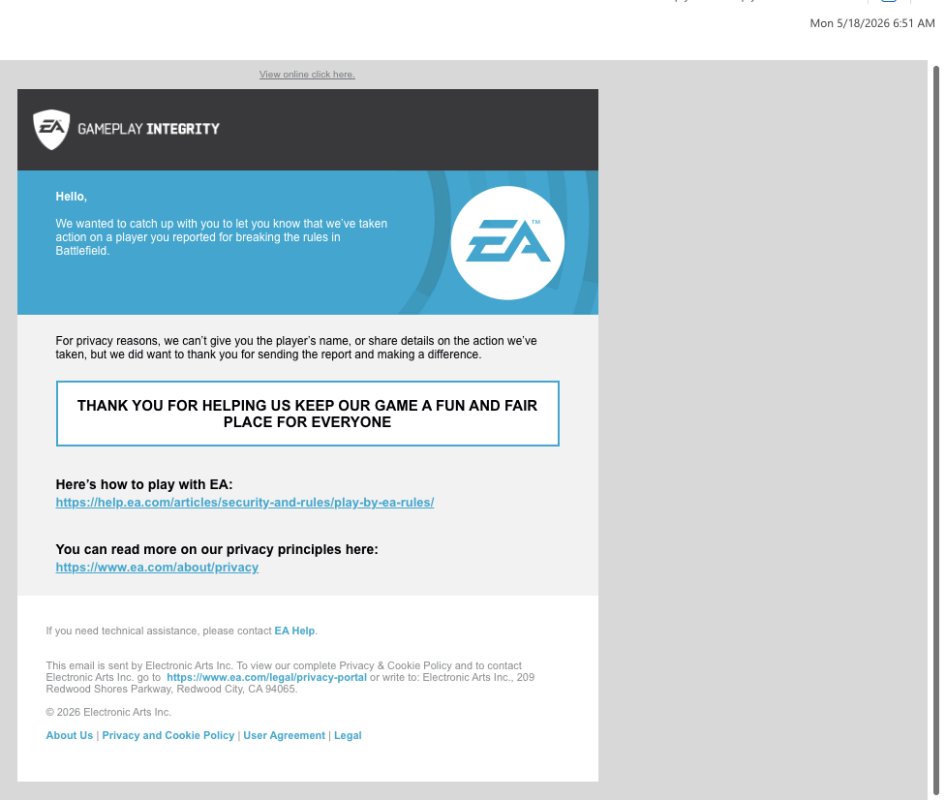Open the ea.com/about/privacy link
This screenshot has height=800, width=946.
157,568
